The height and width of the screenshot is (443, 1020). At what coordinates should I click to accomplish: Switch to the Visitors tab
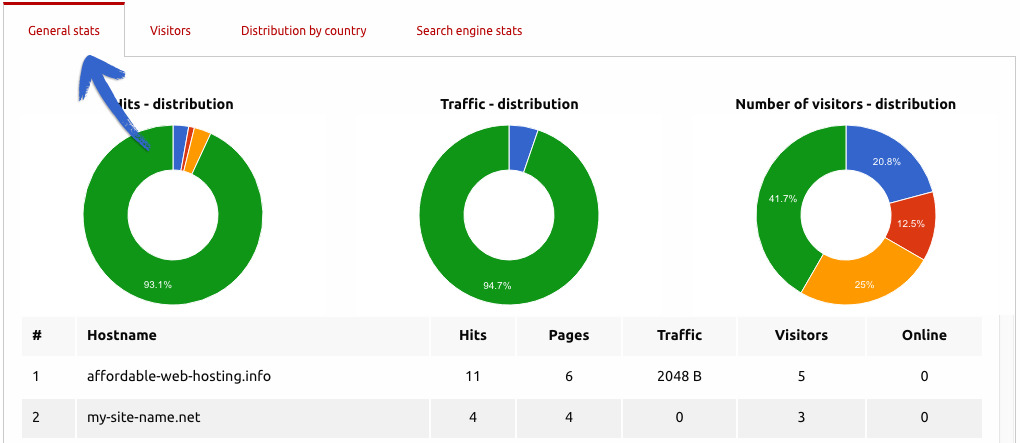(170, 31)
